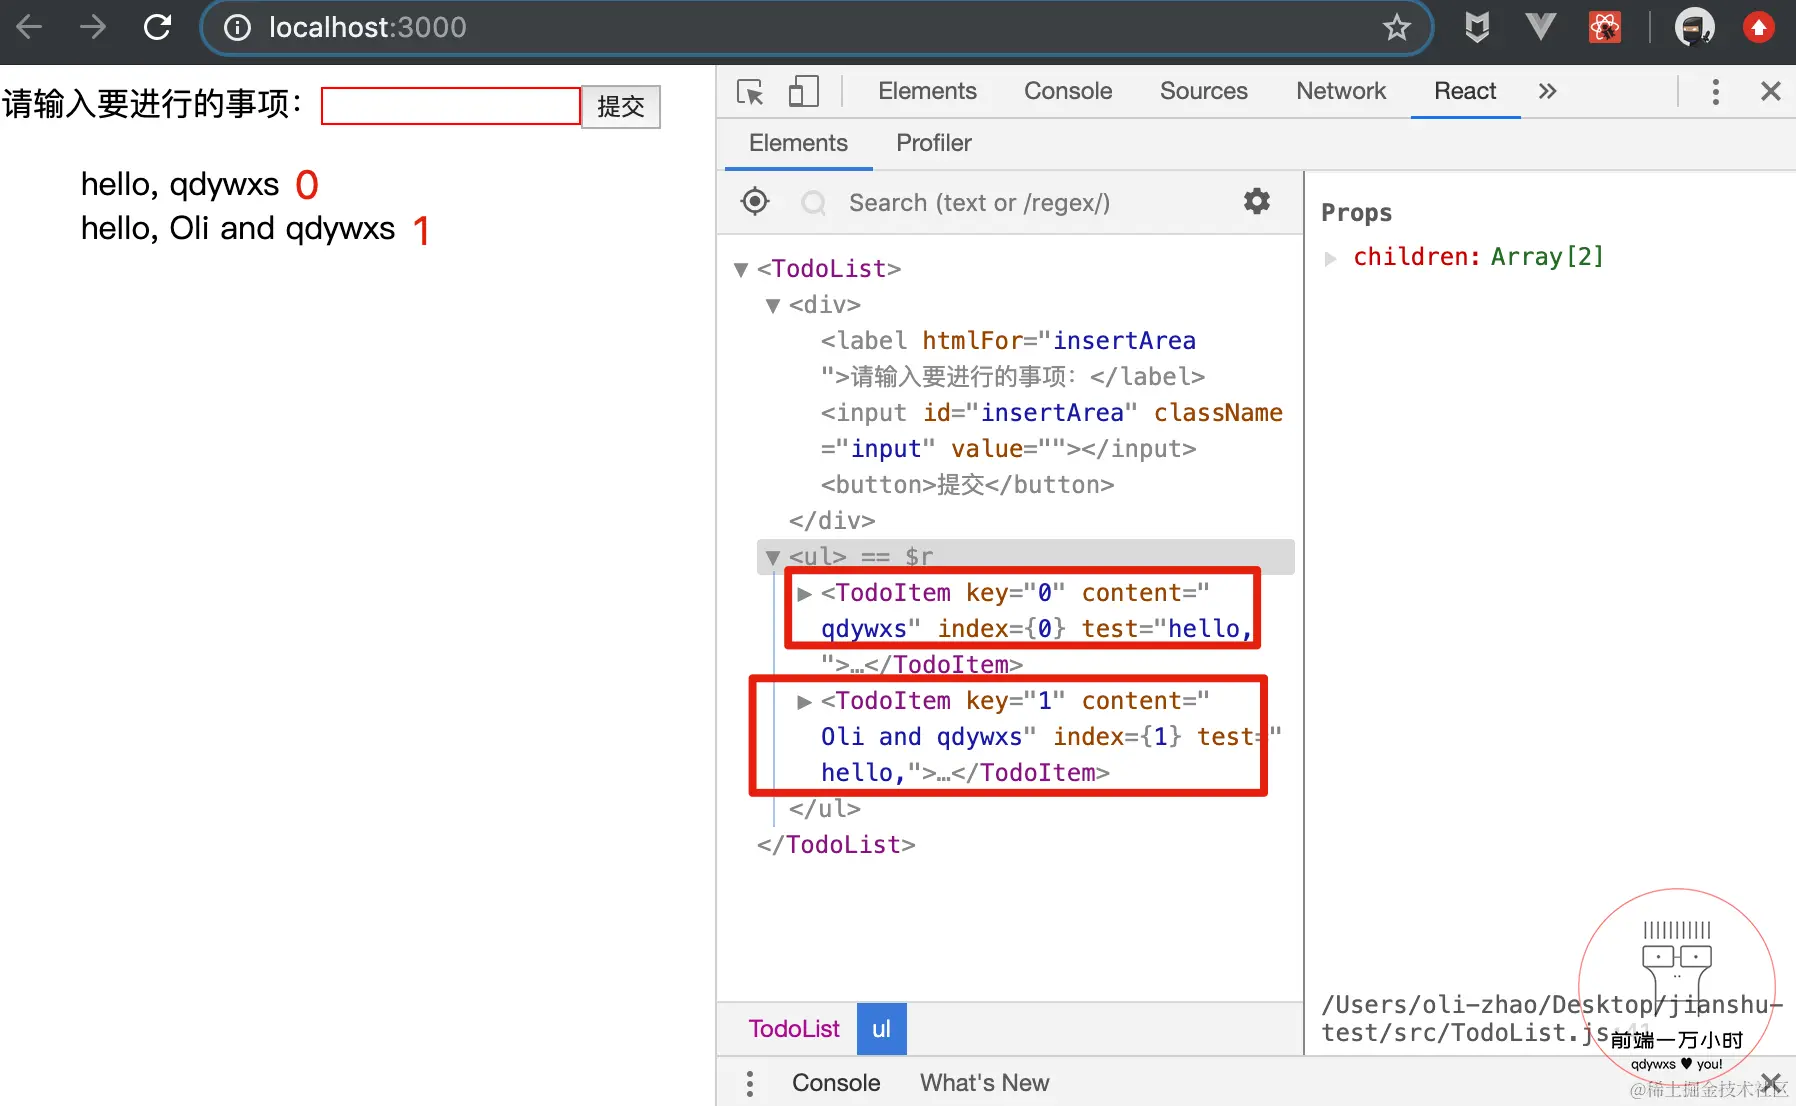Screen dimensions: 1796x1106
Task: Click the localhost:3000 address bar
Action: 816,27
